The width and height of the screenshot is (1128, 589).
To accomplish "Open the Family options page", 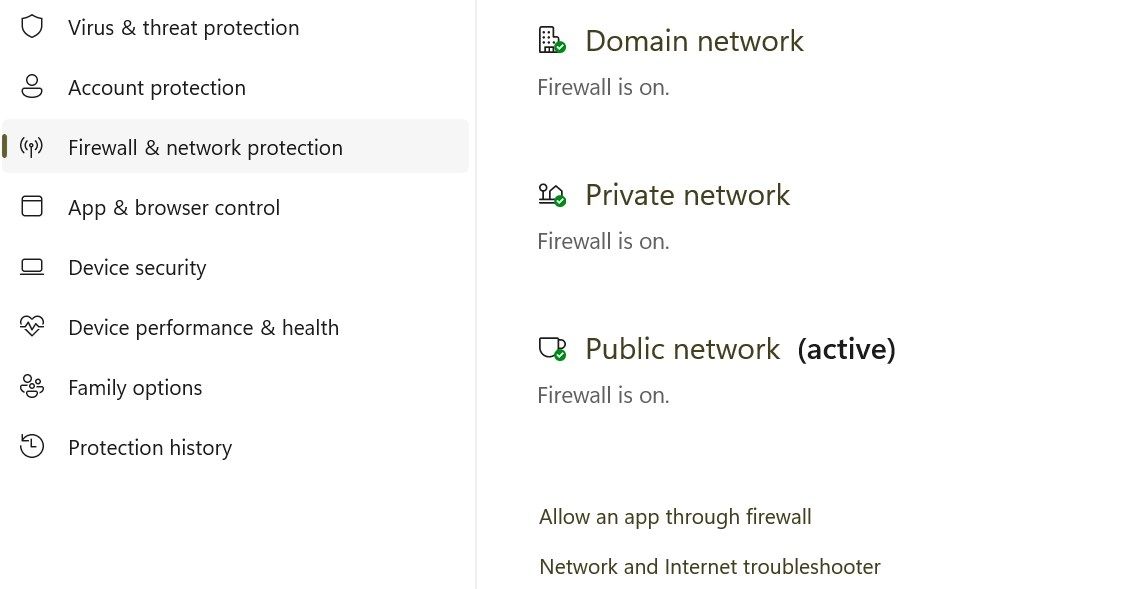I will tap(135, 387).
